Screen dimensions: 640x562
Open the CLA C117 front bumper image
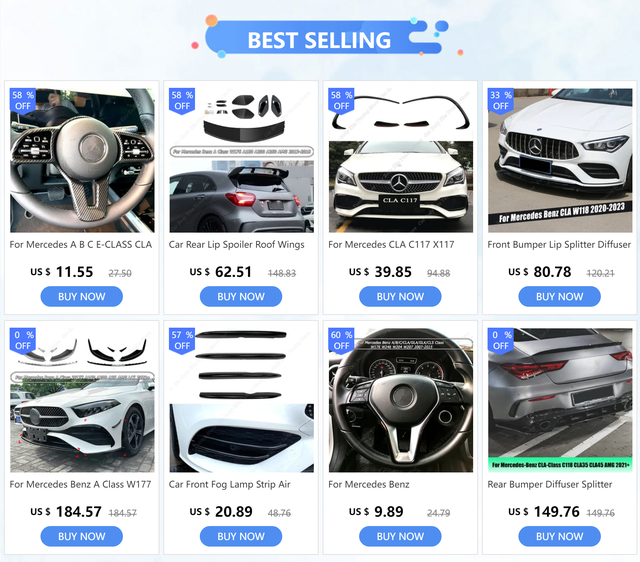[x=401, y=160]
